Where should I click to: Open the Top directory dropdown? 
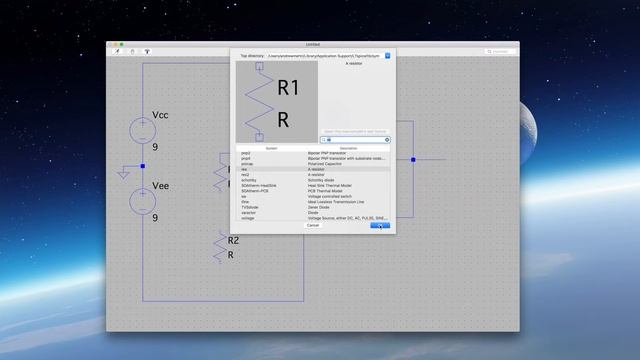point(387,56)
